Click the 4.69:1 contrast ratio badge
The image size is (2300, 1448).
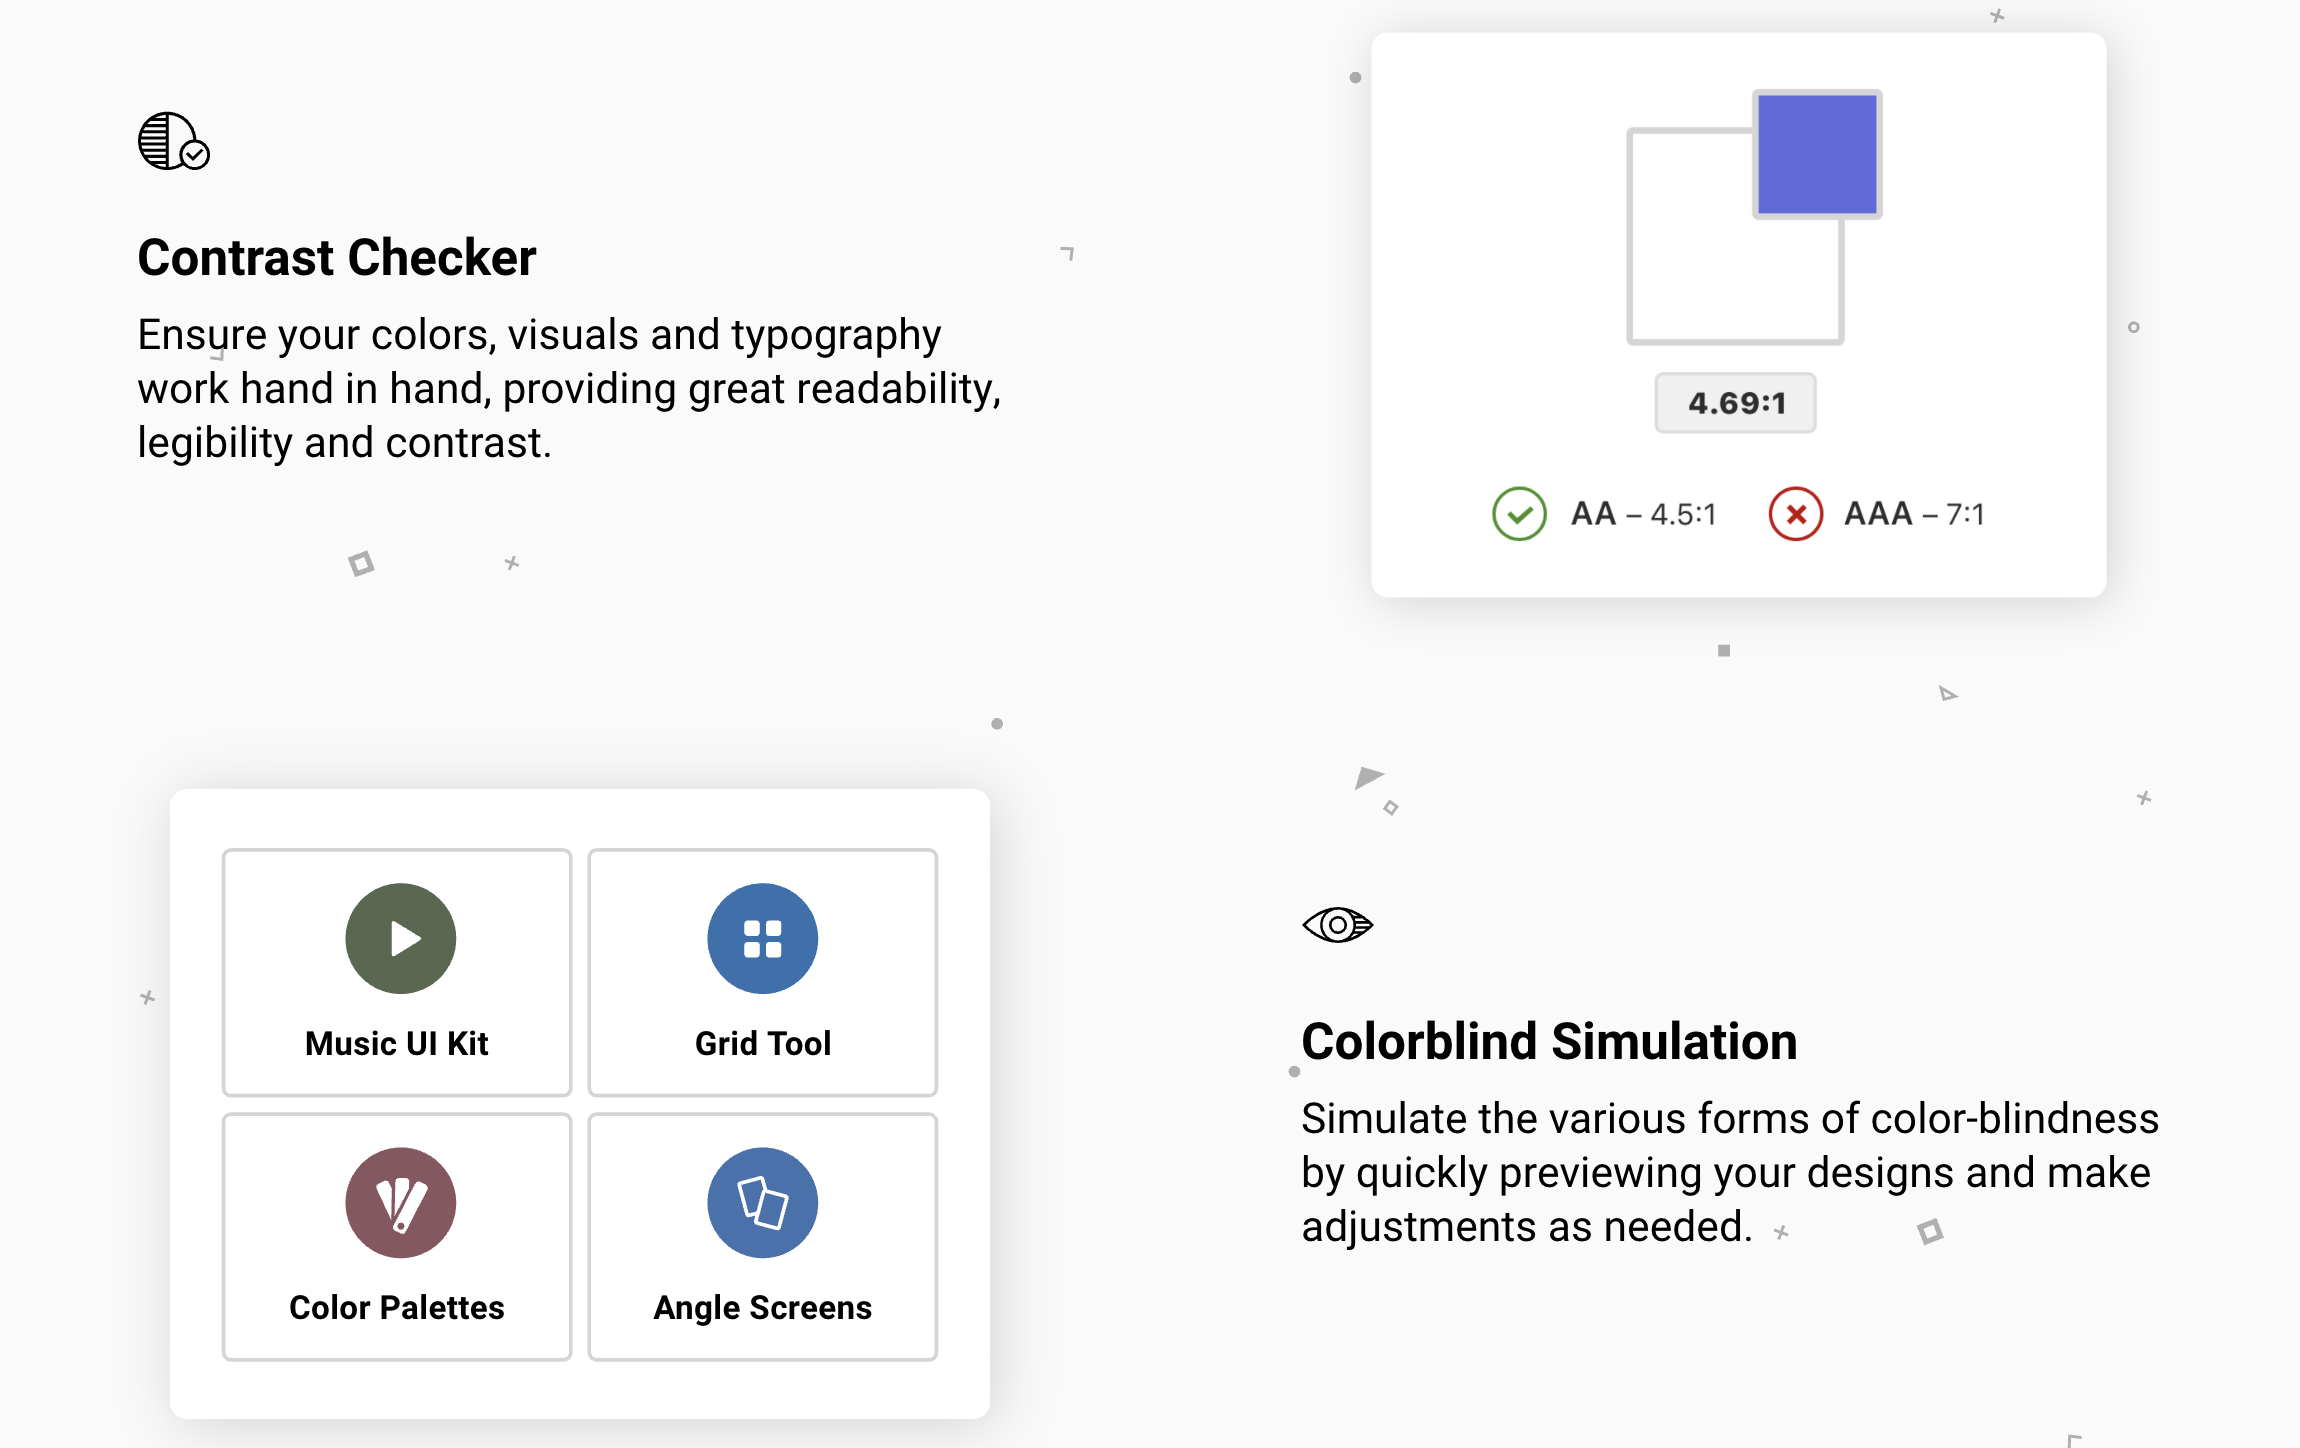1735,403
